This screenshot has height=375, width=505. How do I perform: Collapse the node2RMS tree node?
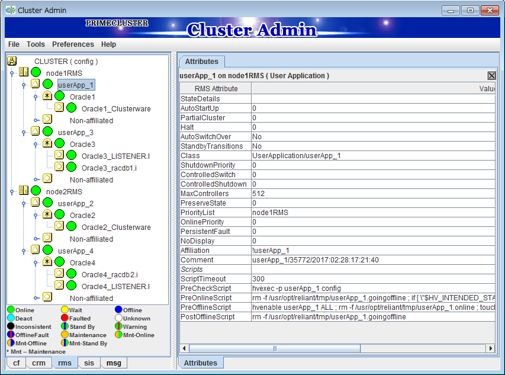point(12,192)
